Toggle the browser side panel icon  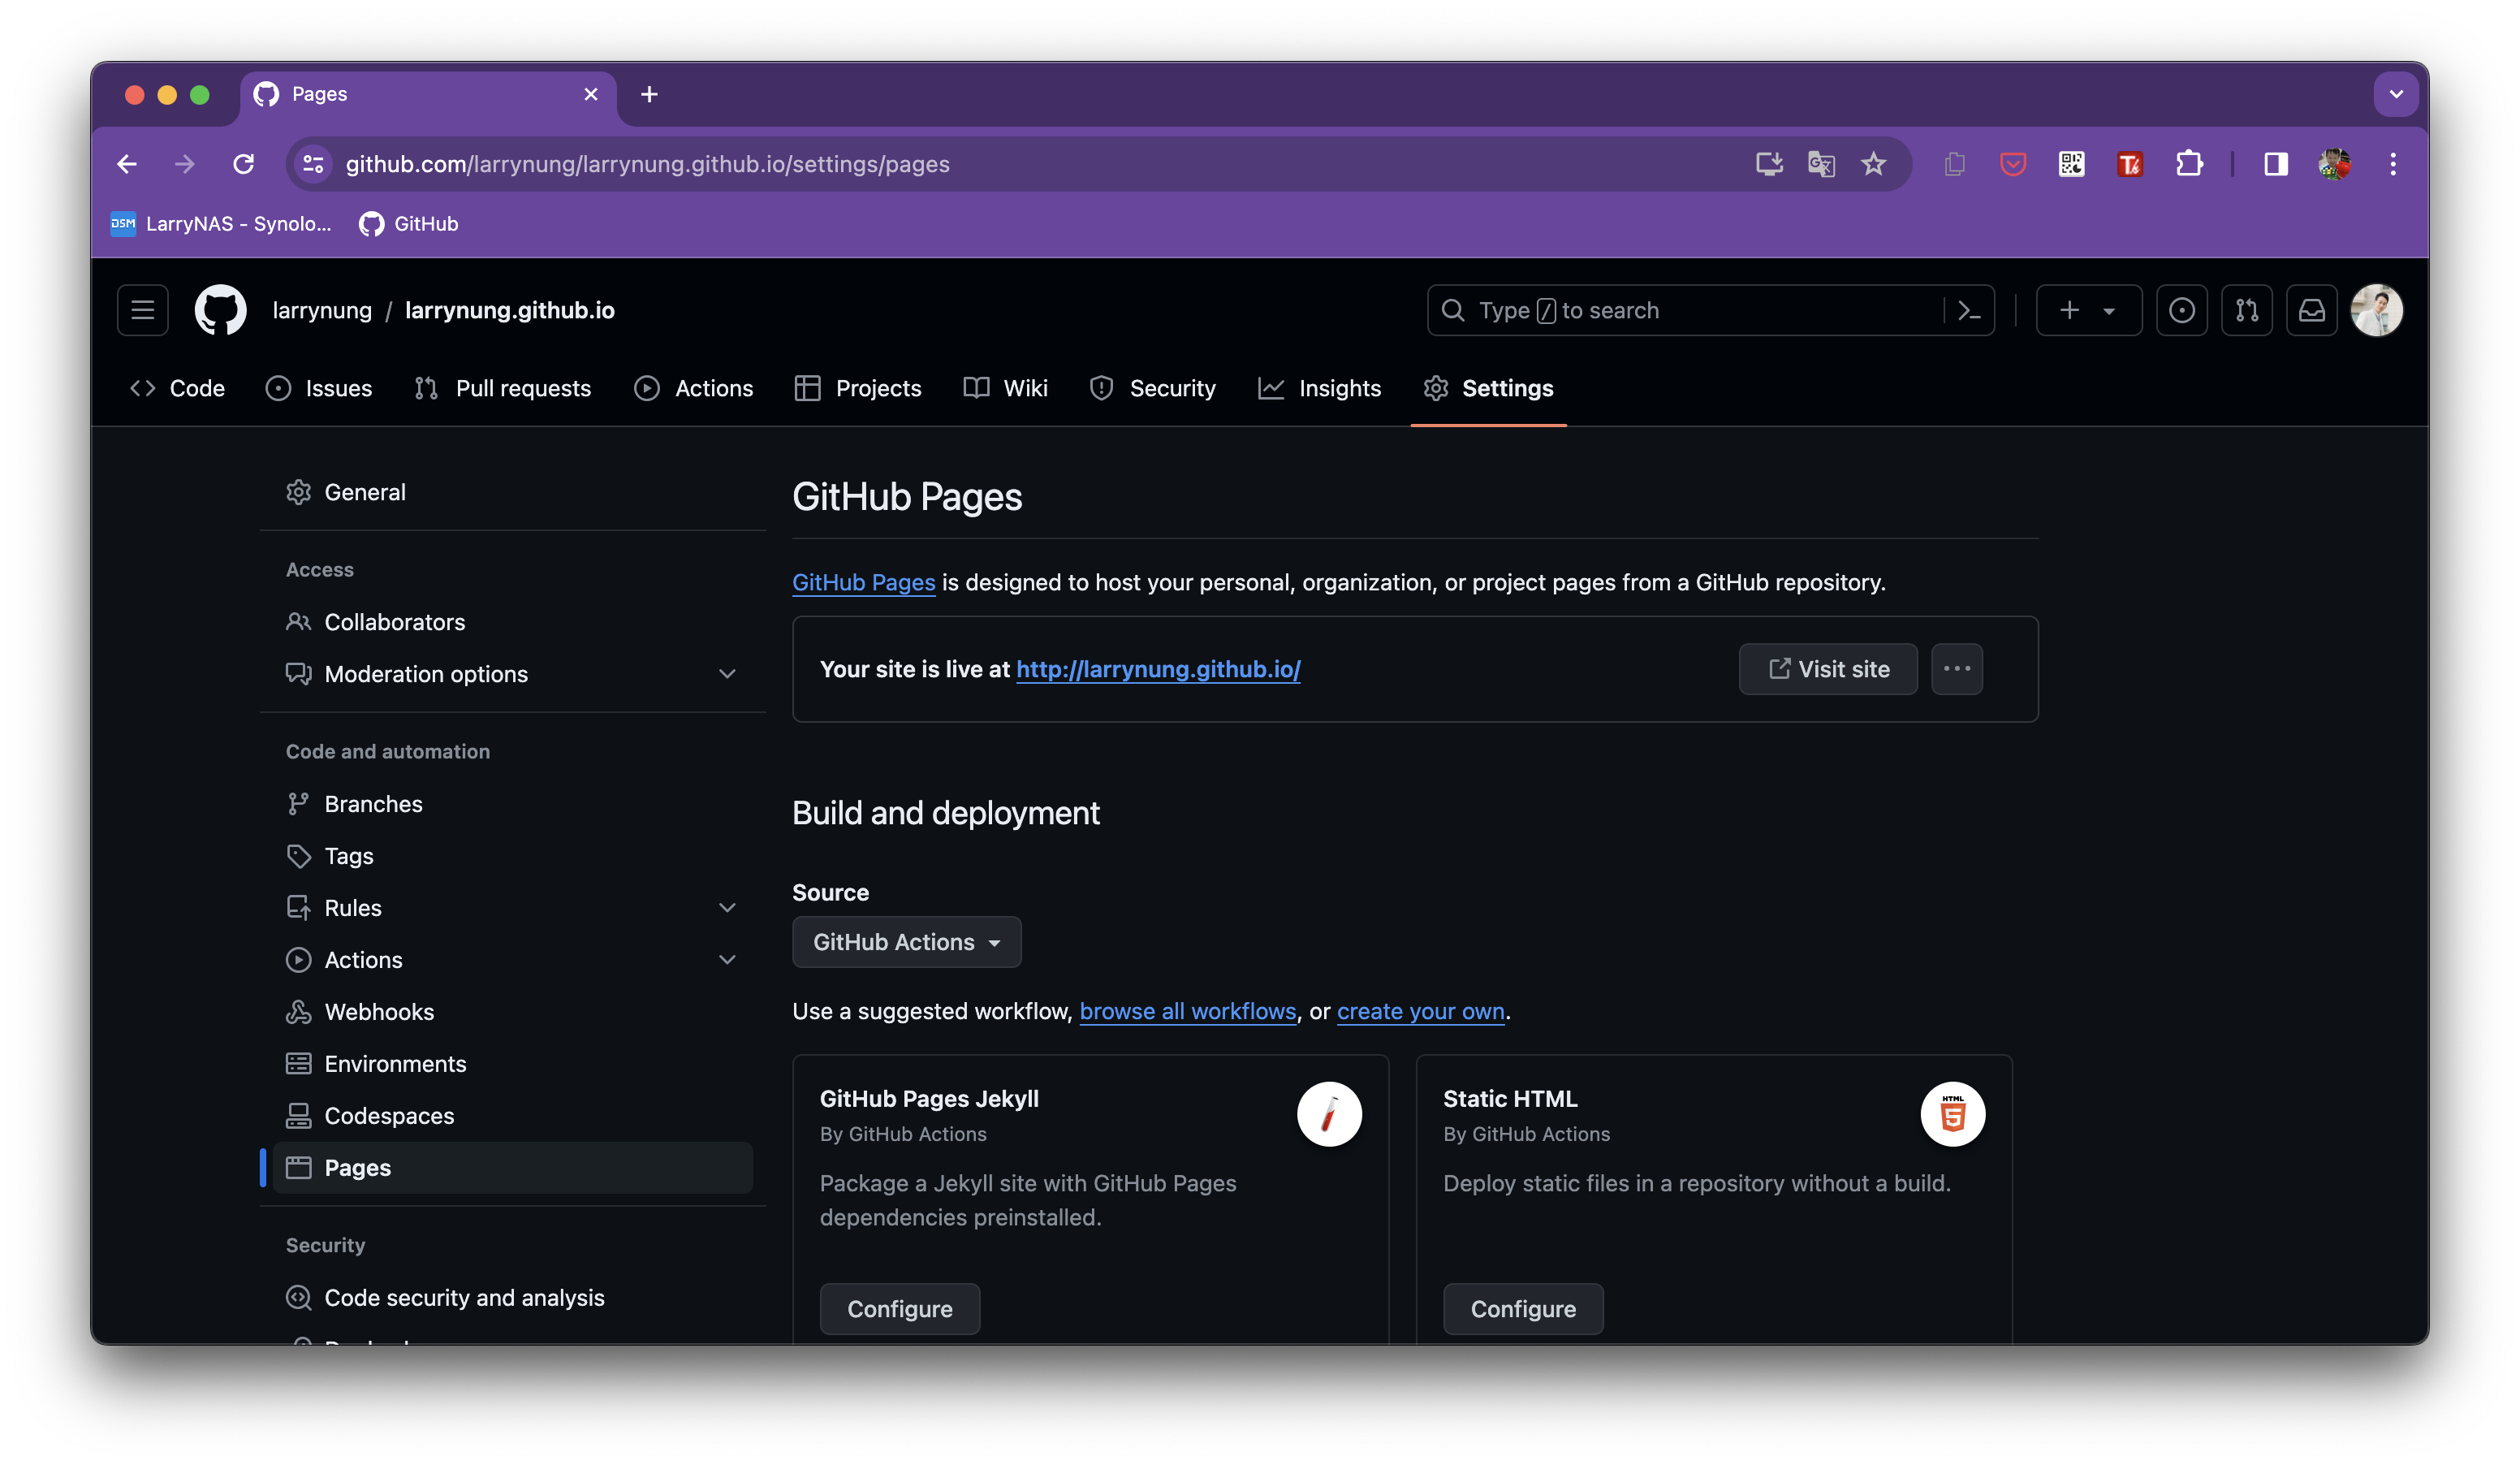pos(2276,164)
